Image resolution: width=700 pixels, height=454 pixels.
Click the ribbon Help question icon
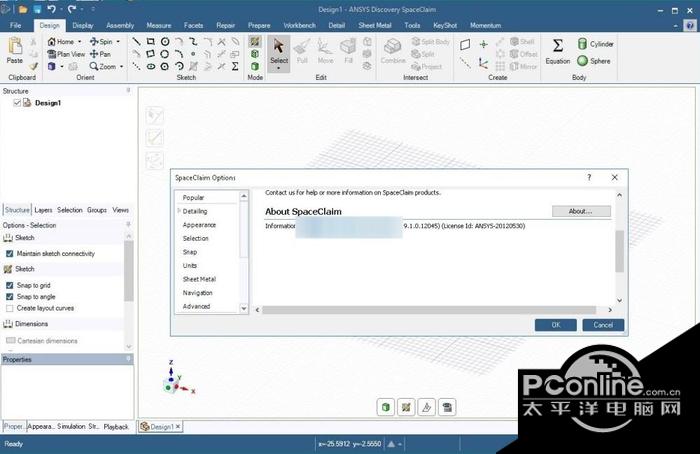(x=690, y=25)
